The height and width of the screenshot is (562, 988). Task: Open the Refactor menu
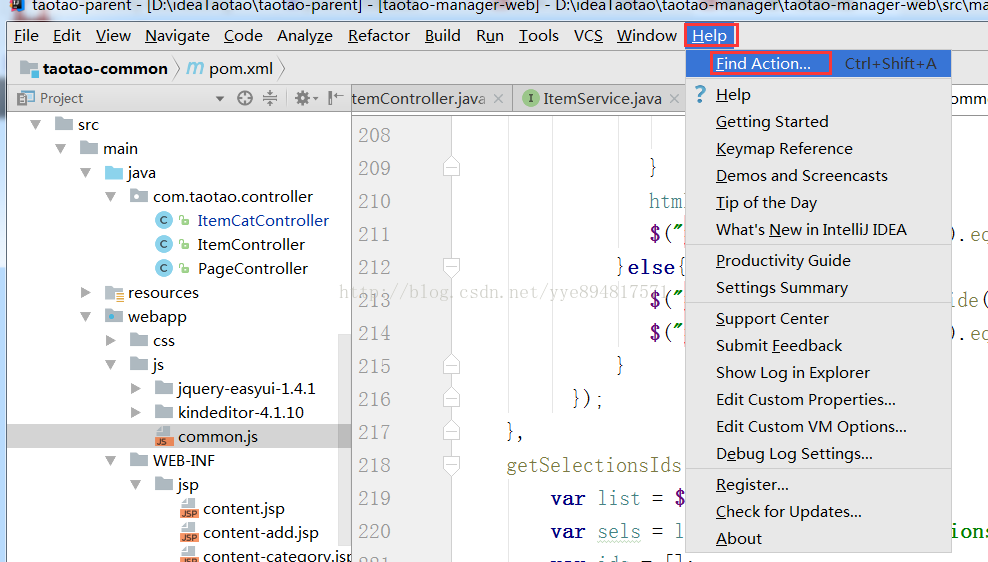(x=379, y=36)
